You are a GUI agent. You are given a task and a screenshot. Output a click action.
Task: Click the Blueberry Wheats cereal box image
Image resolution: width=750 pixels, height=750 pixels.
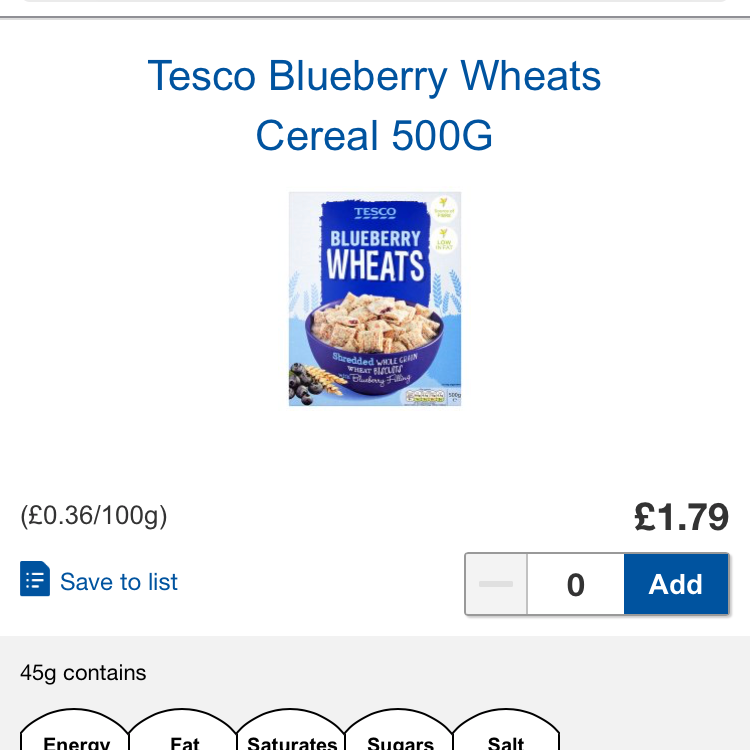(375, 298)
